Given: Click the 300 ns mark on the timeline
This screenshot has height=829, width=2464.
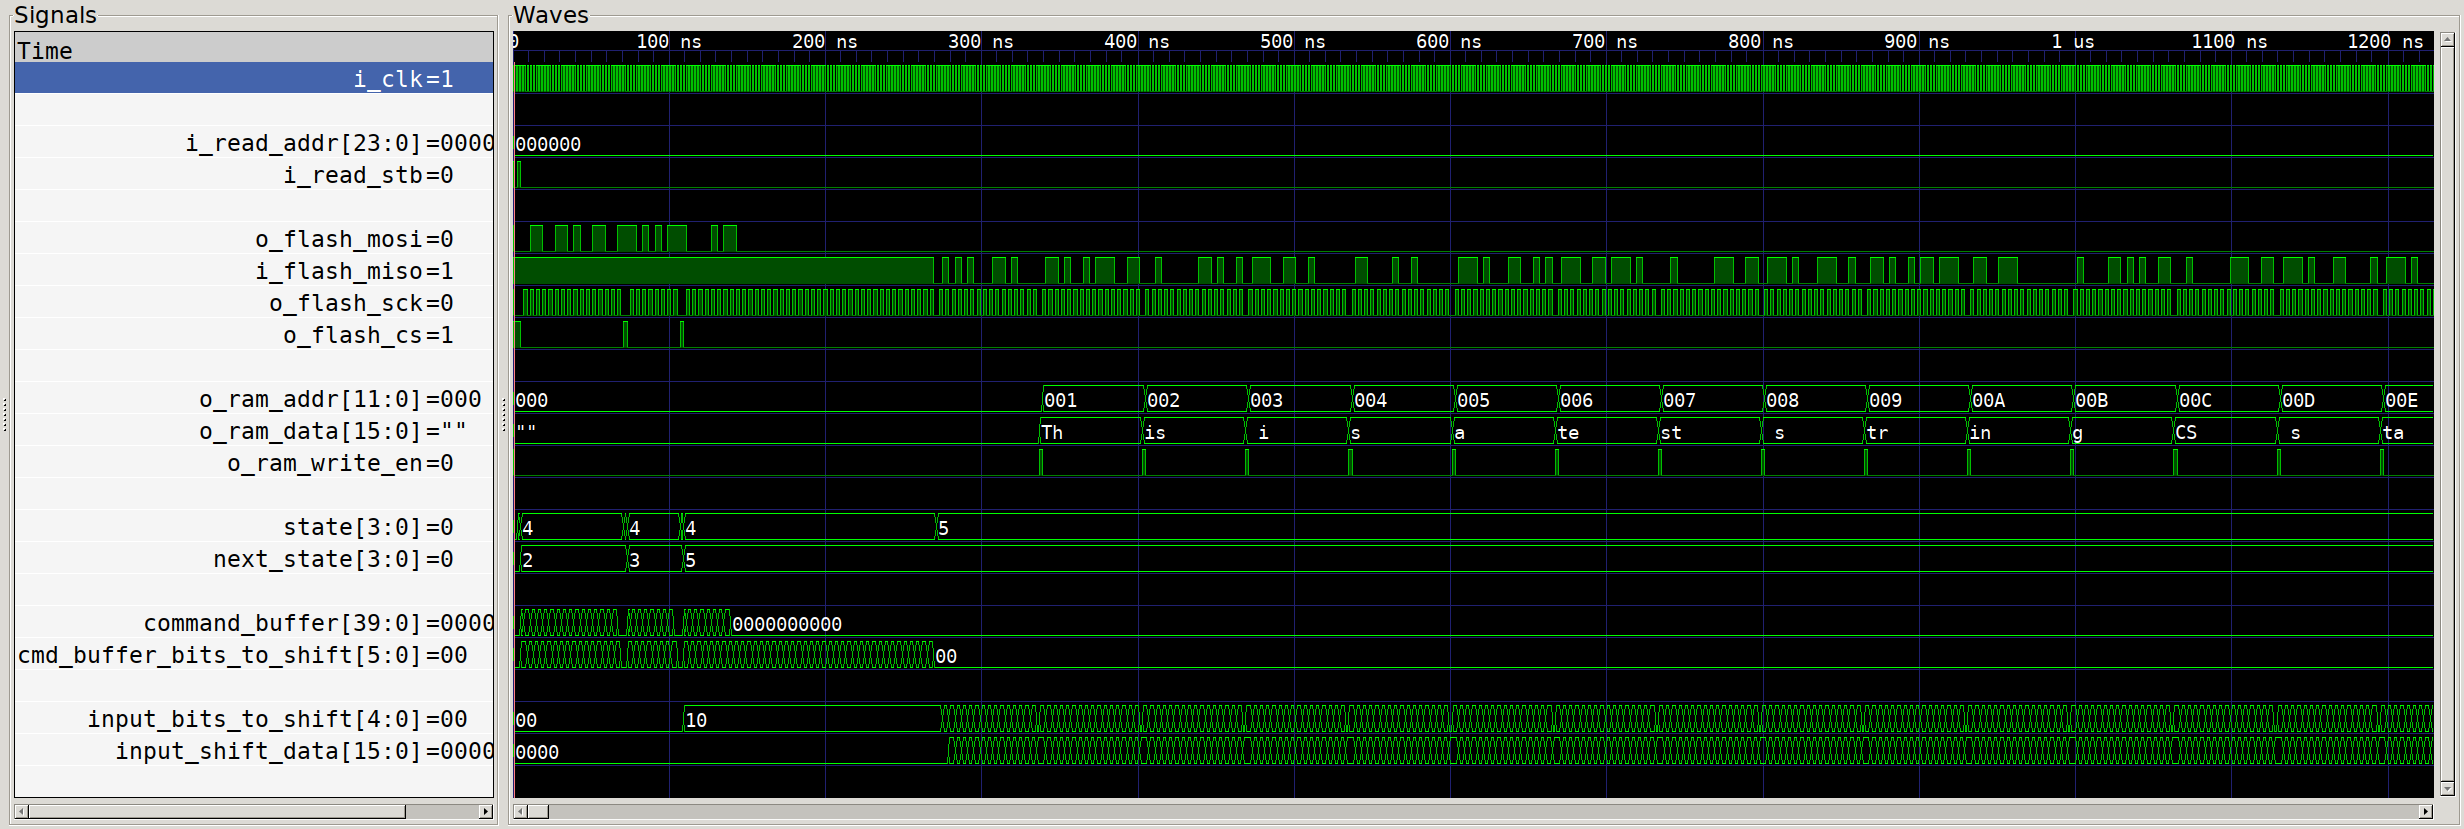Looking at the screenshot, I should tap(981, 42).
